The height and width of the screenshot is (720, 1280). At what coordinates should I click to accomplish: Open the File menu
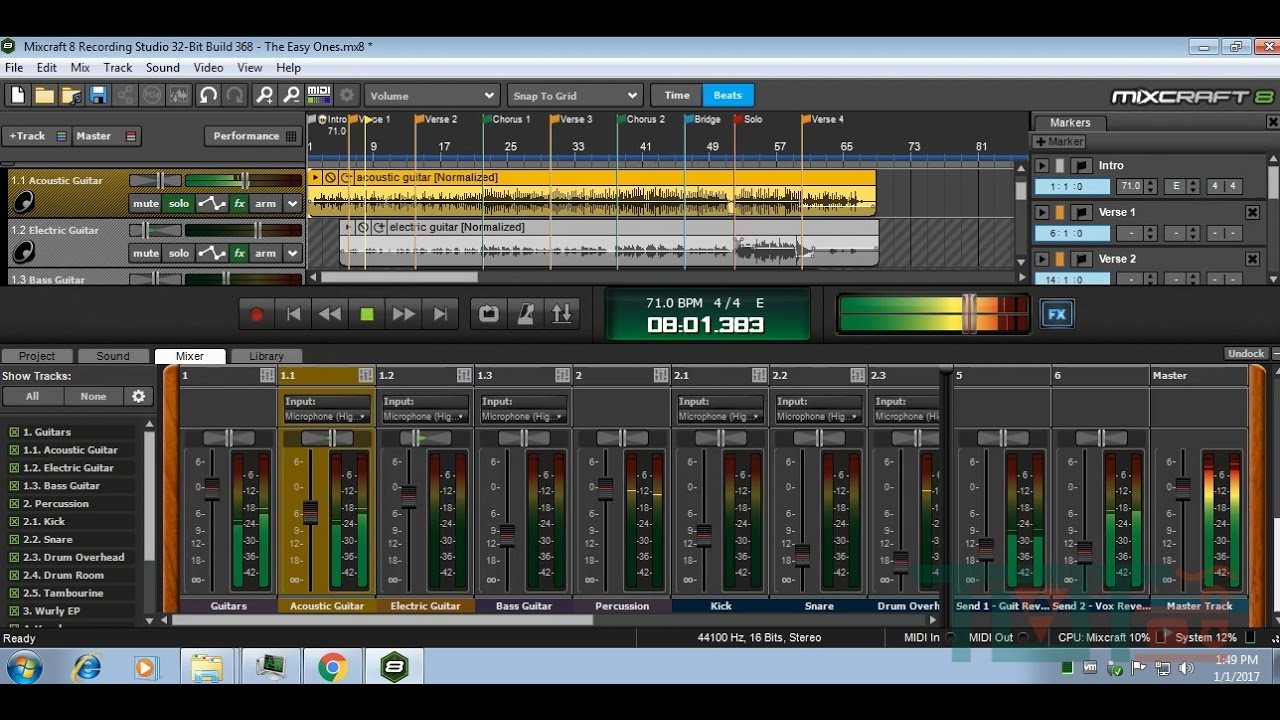14,68
